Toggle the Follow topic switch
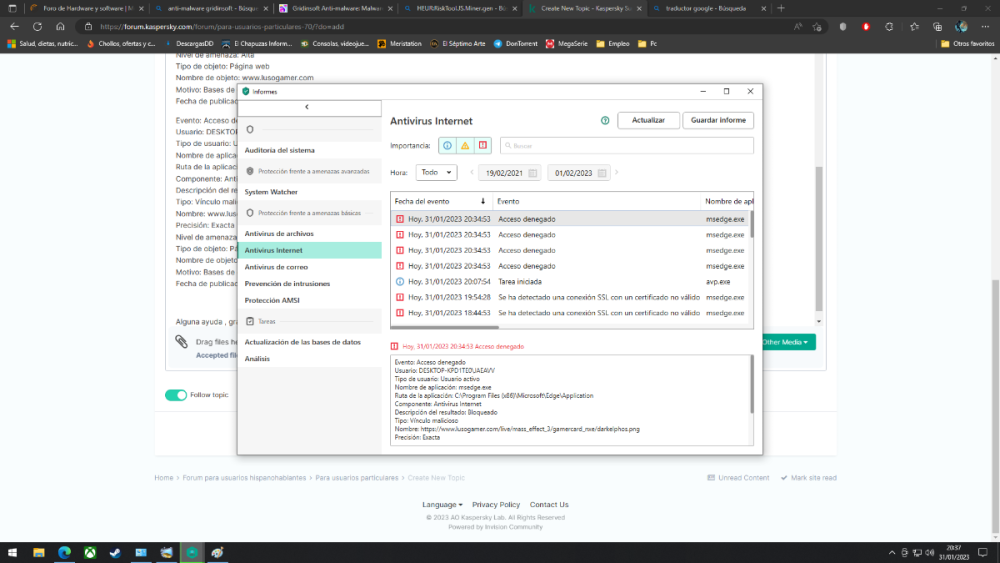The width and height of the screenshot is (1000, 563). 176,395
